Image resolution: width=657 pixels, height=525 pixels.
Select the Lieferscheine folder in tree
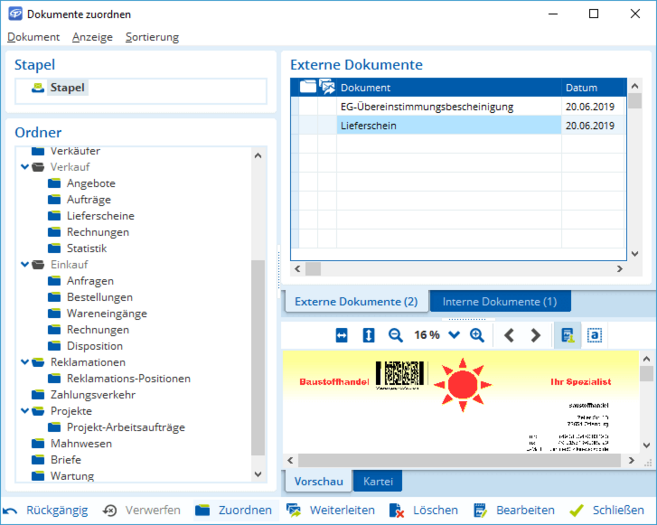coord(100,216)
